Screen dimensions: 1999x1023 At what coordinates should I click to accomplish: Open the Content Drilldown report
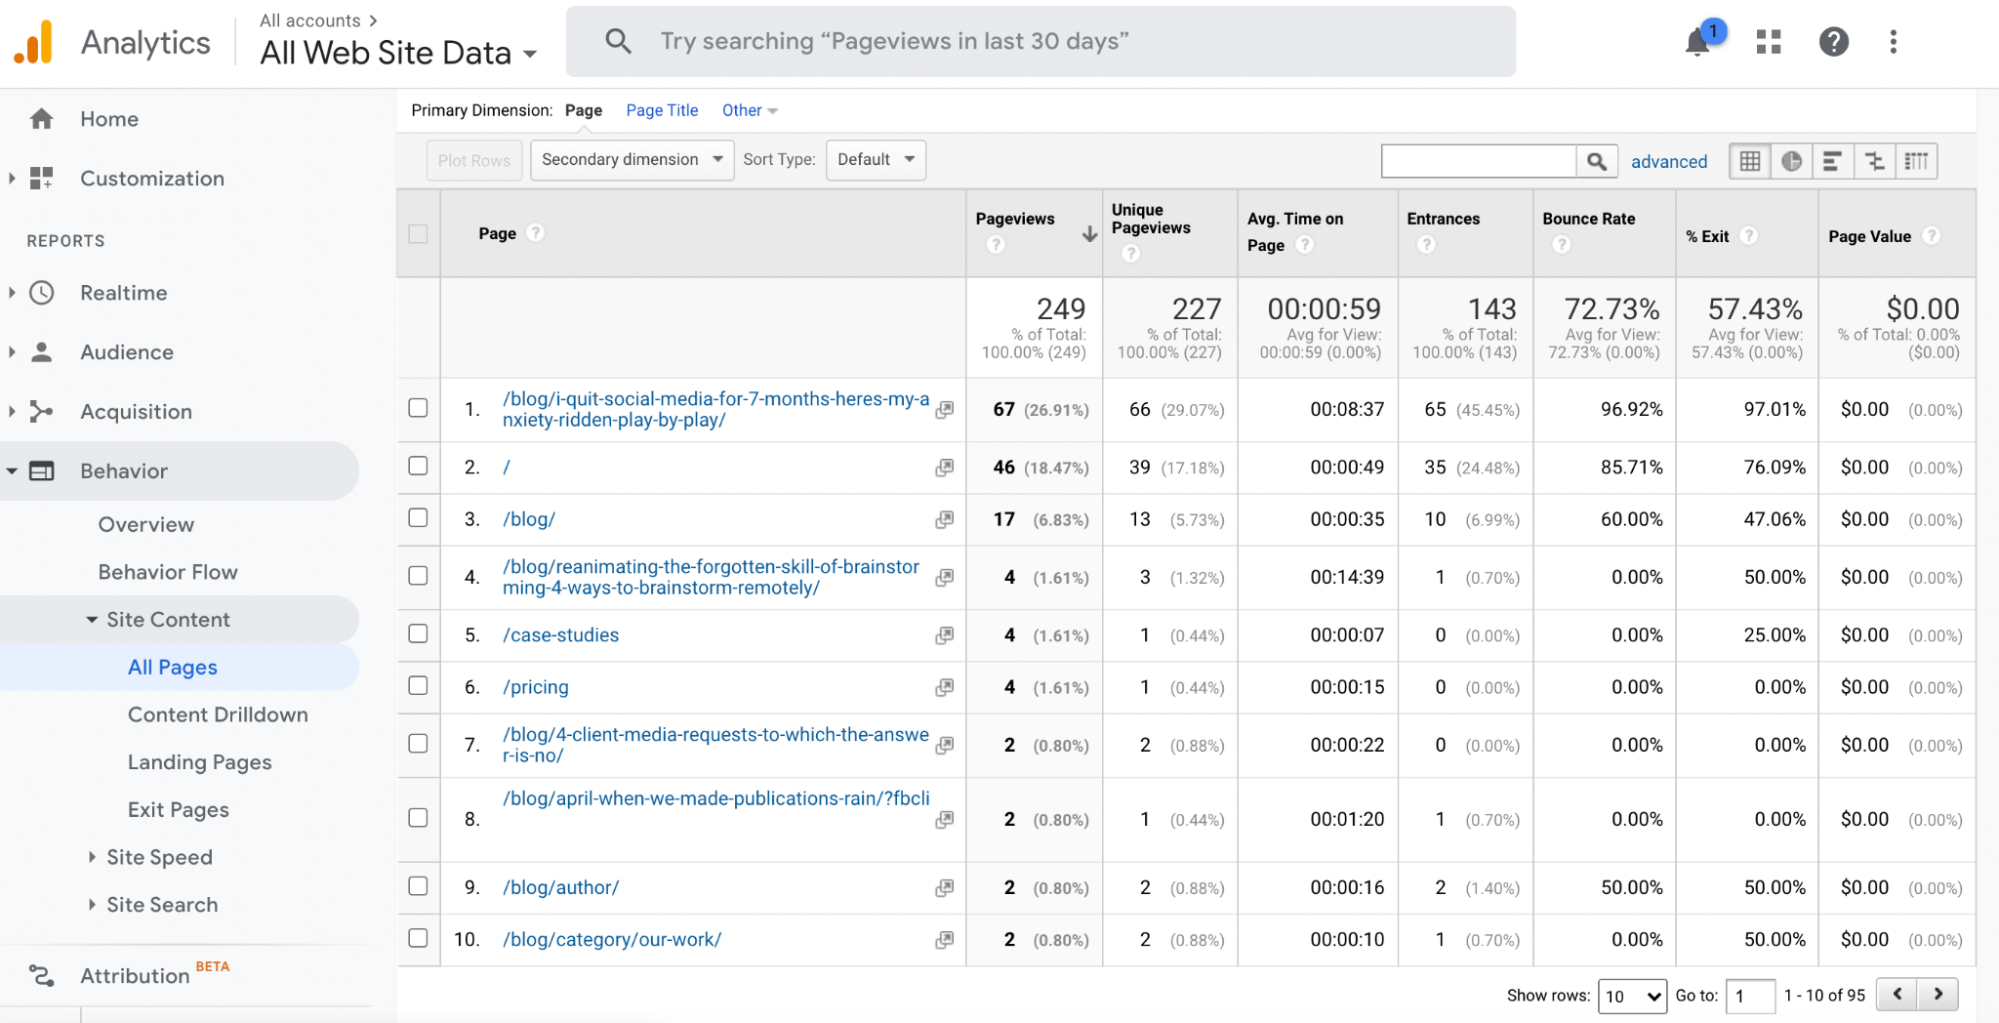tap(218, 715)
